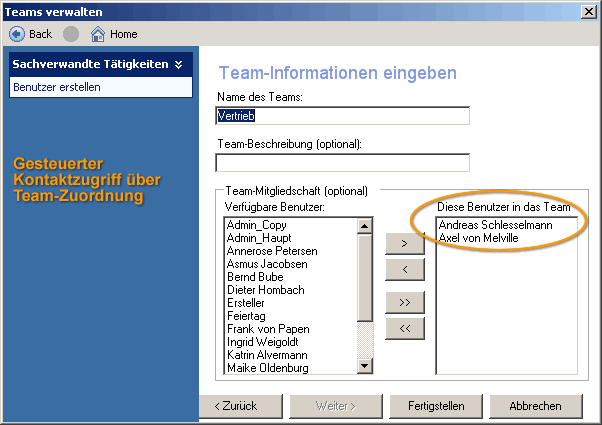Add selected user with single right arrow button
602x425 pixels.
(404, 243)
